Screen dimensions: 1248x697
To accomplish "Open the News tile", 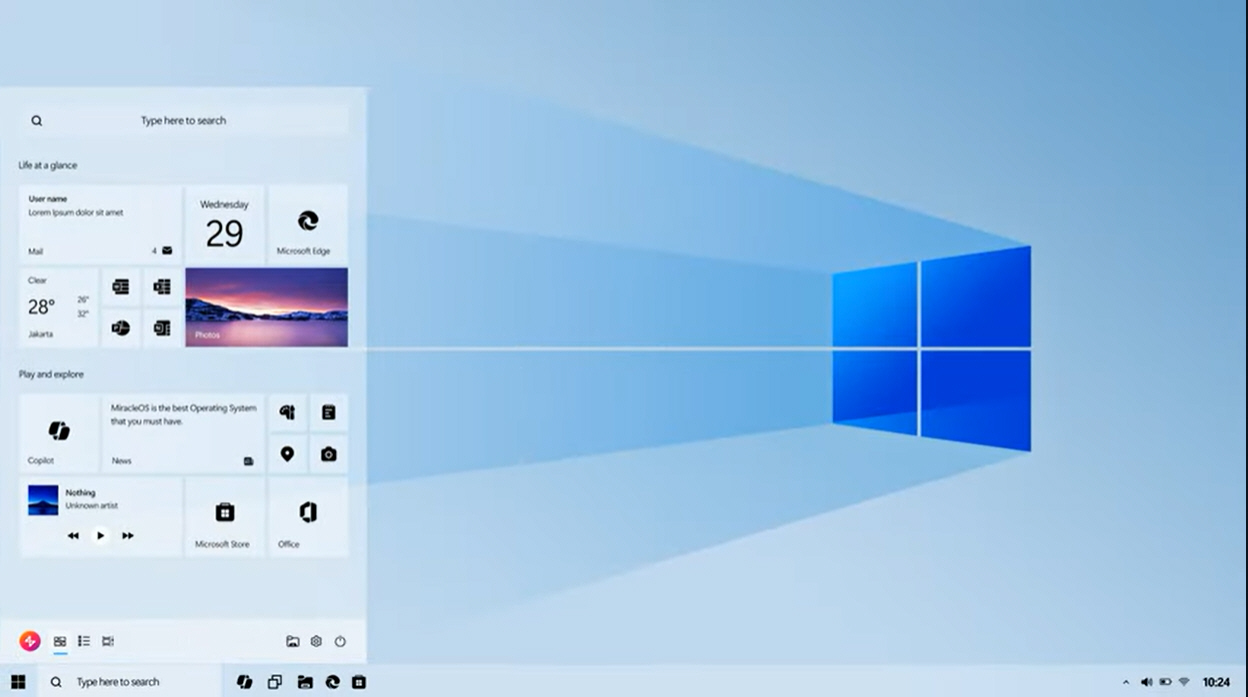I will (x=182, y=433).
